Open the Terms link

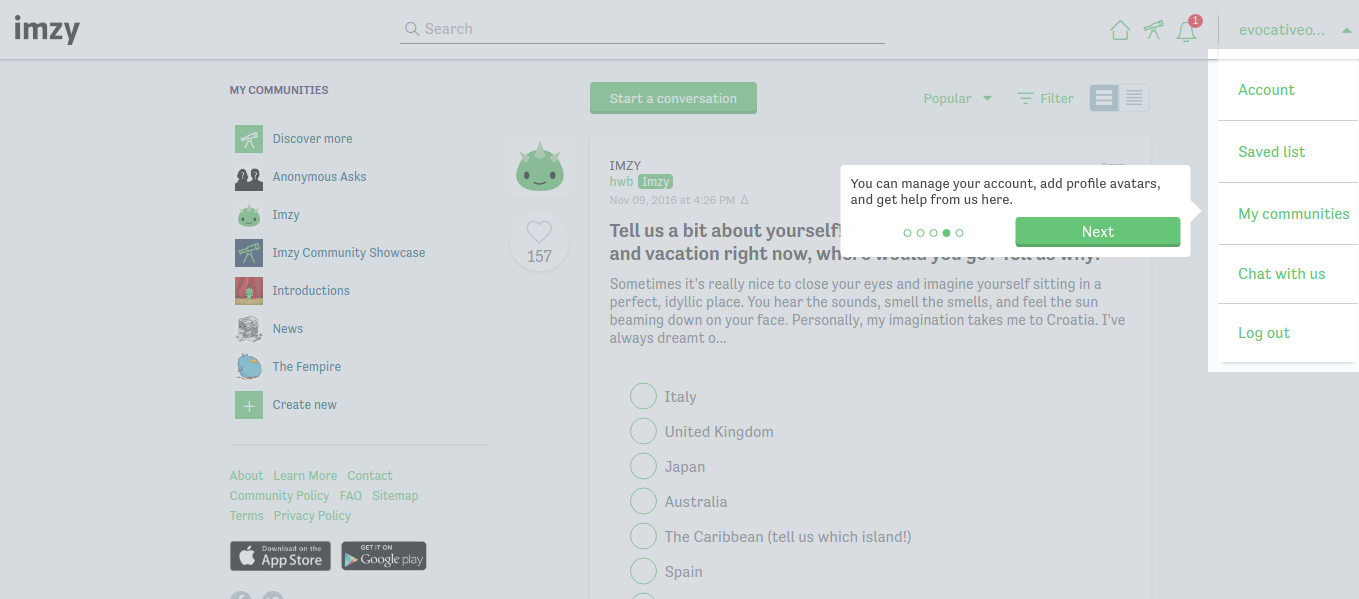coord(247,516)
